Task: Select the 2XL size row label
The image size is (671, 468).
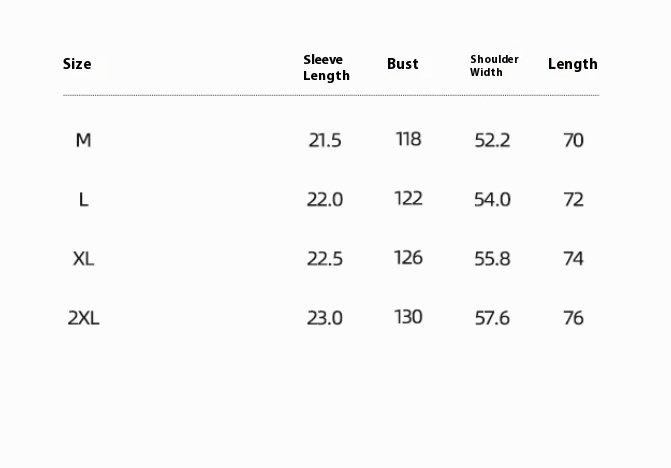Action: 83,318
